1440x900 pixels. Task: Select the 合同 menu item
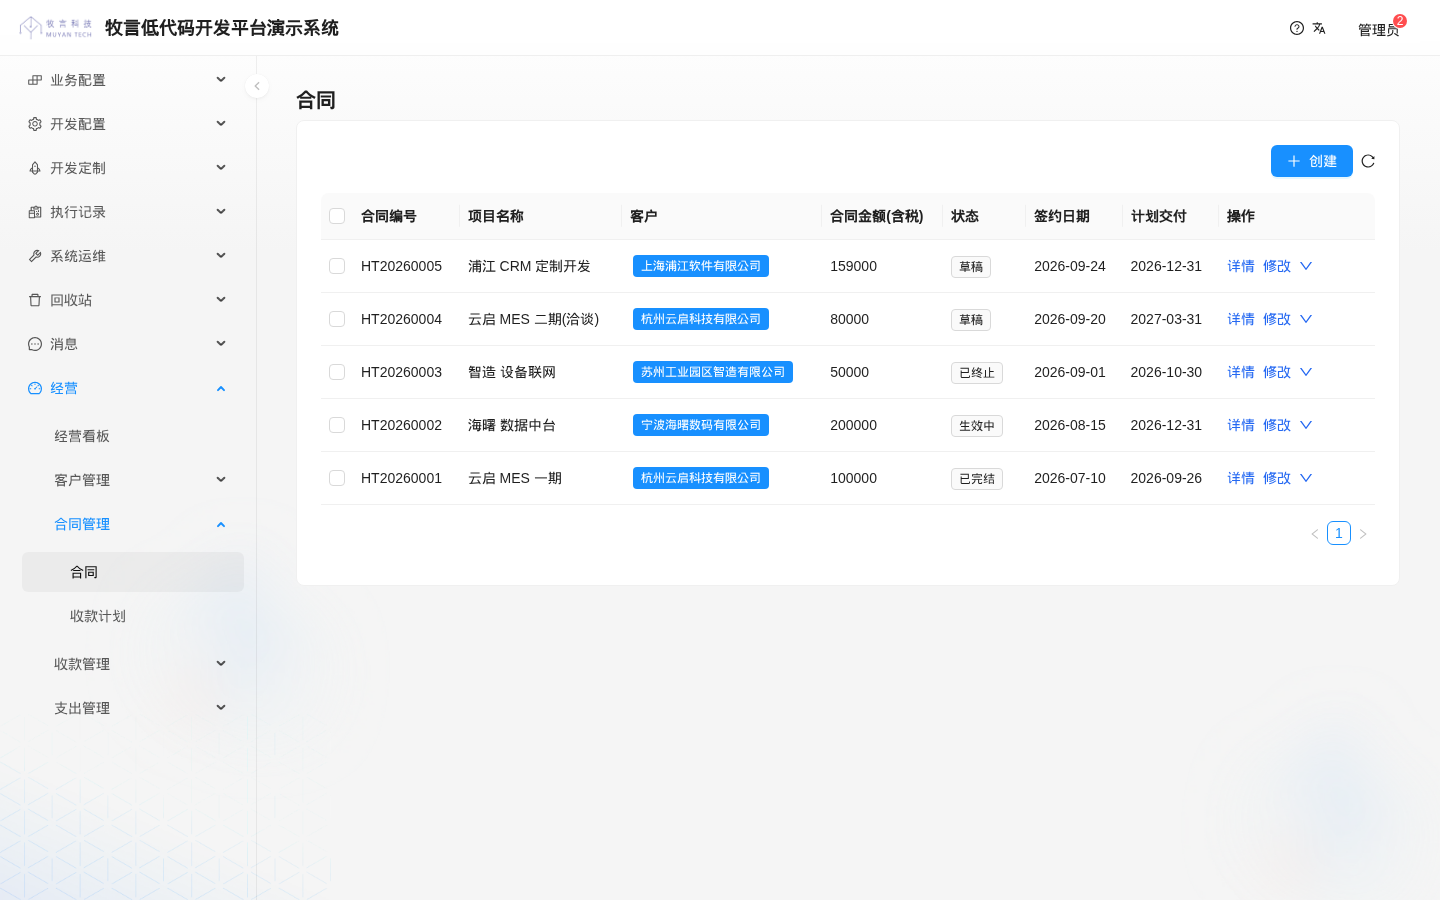[x=133, y=572]
